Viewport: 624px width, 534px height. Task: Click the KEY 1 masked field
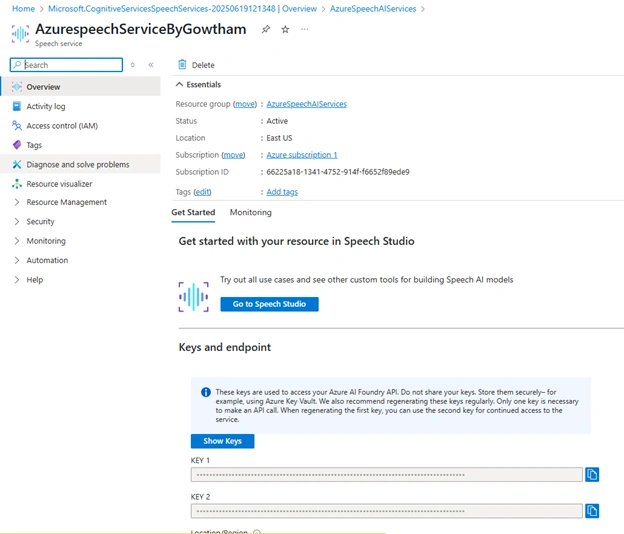386,474
